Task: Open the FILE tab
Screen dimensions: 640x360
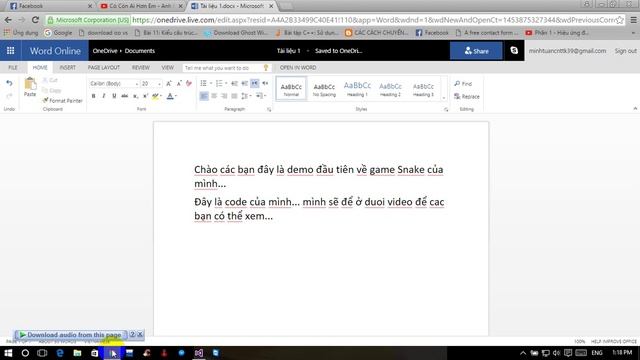Action: (x=13, y=68)
